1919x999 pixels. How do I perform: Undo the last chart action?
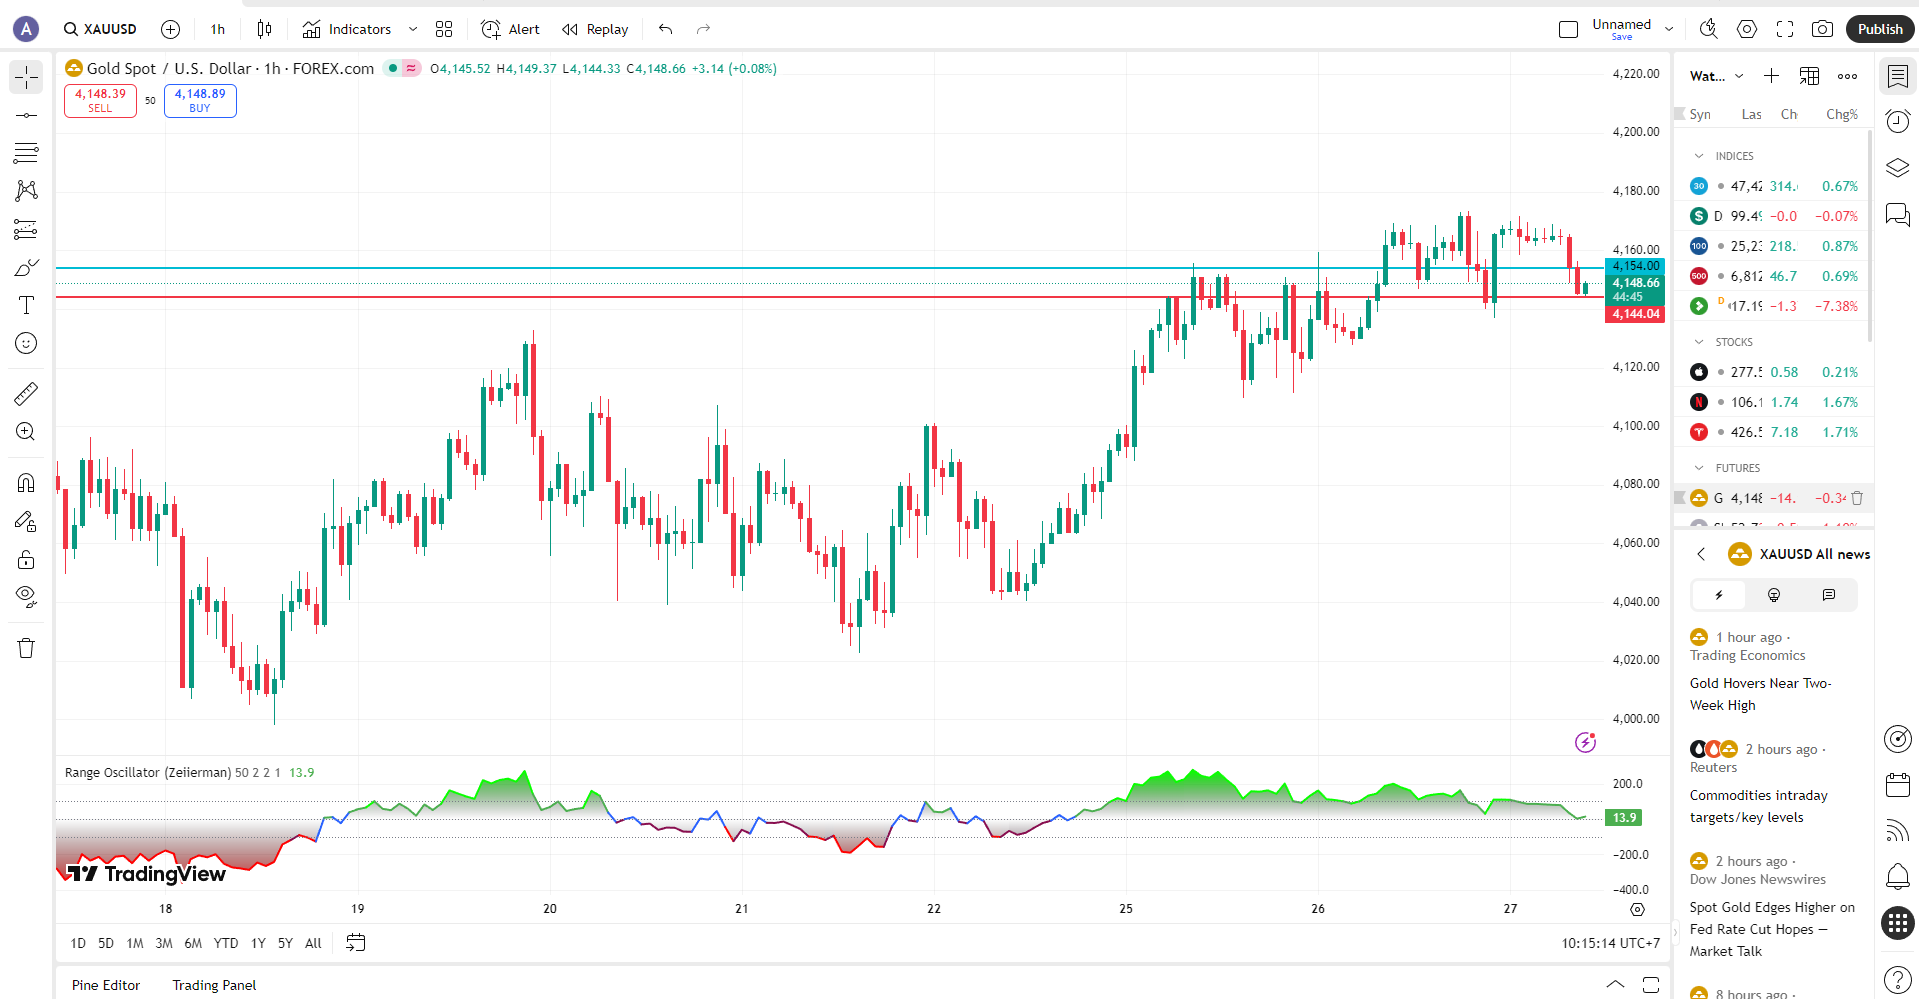point(666,29)
